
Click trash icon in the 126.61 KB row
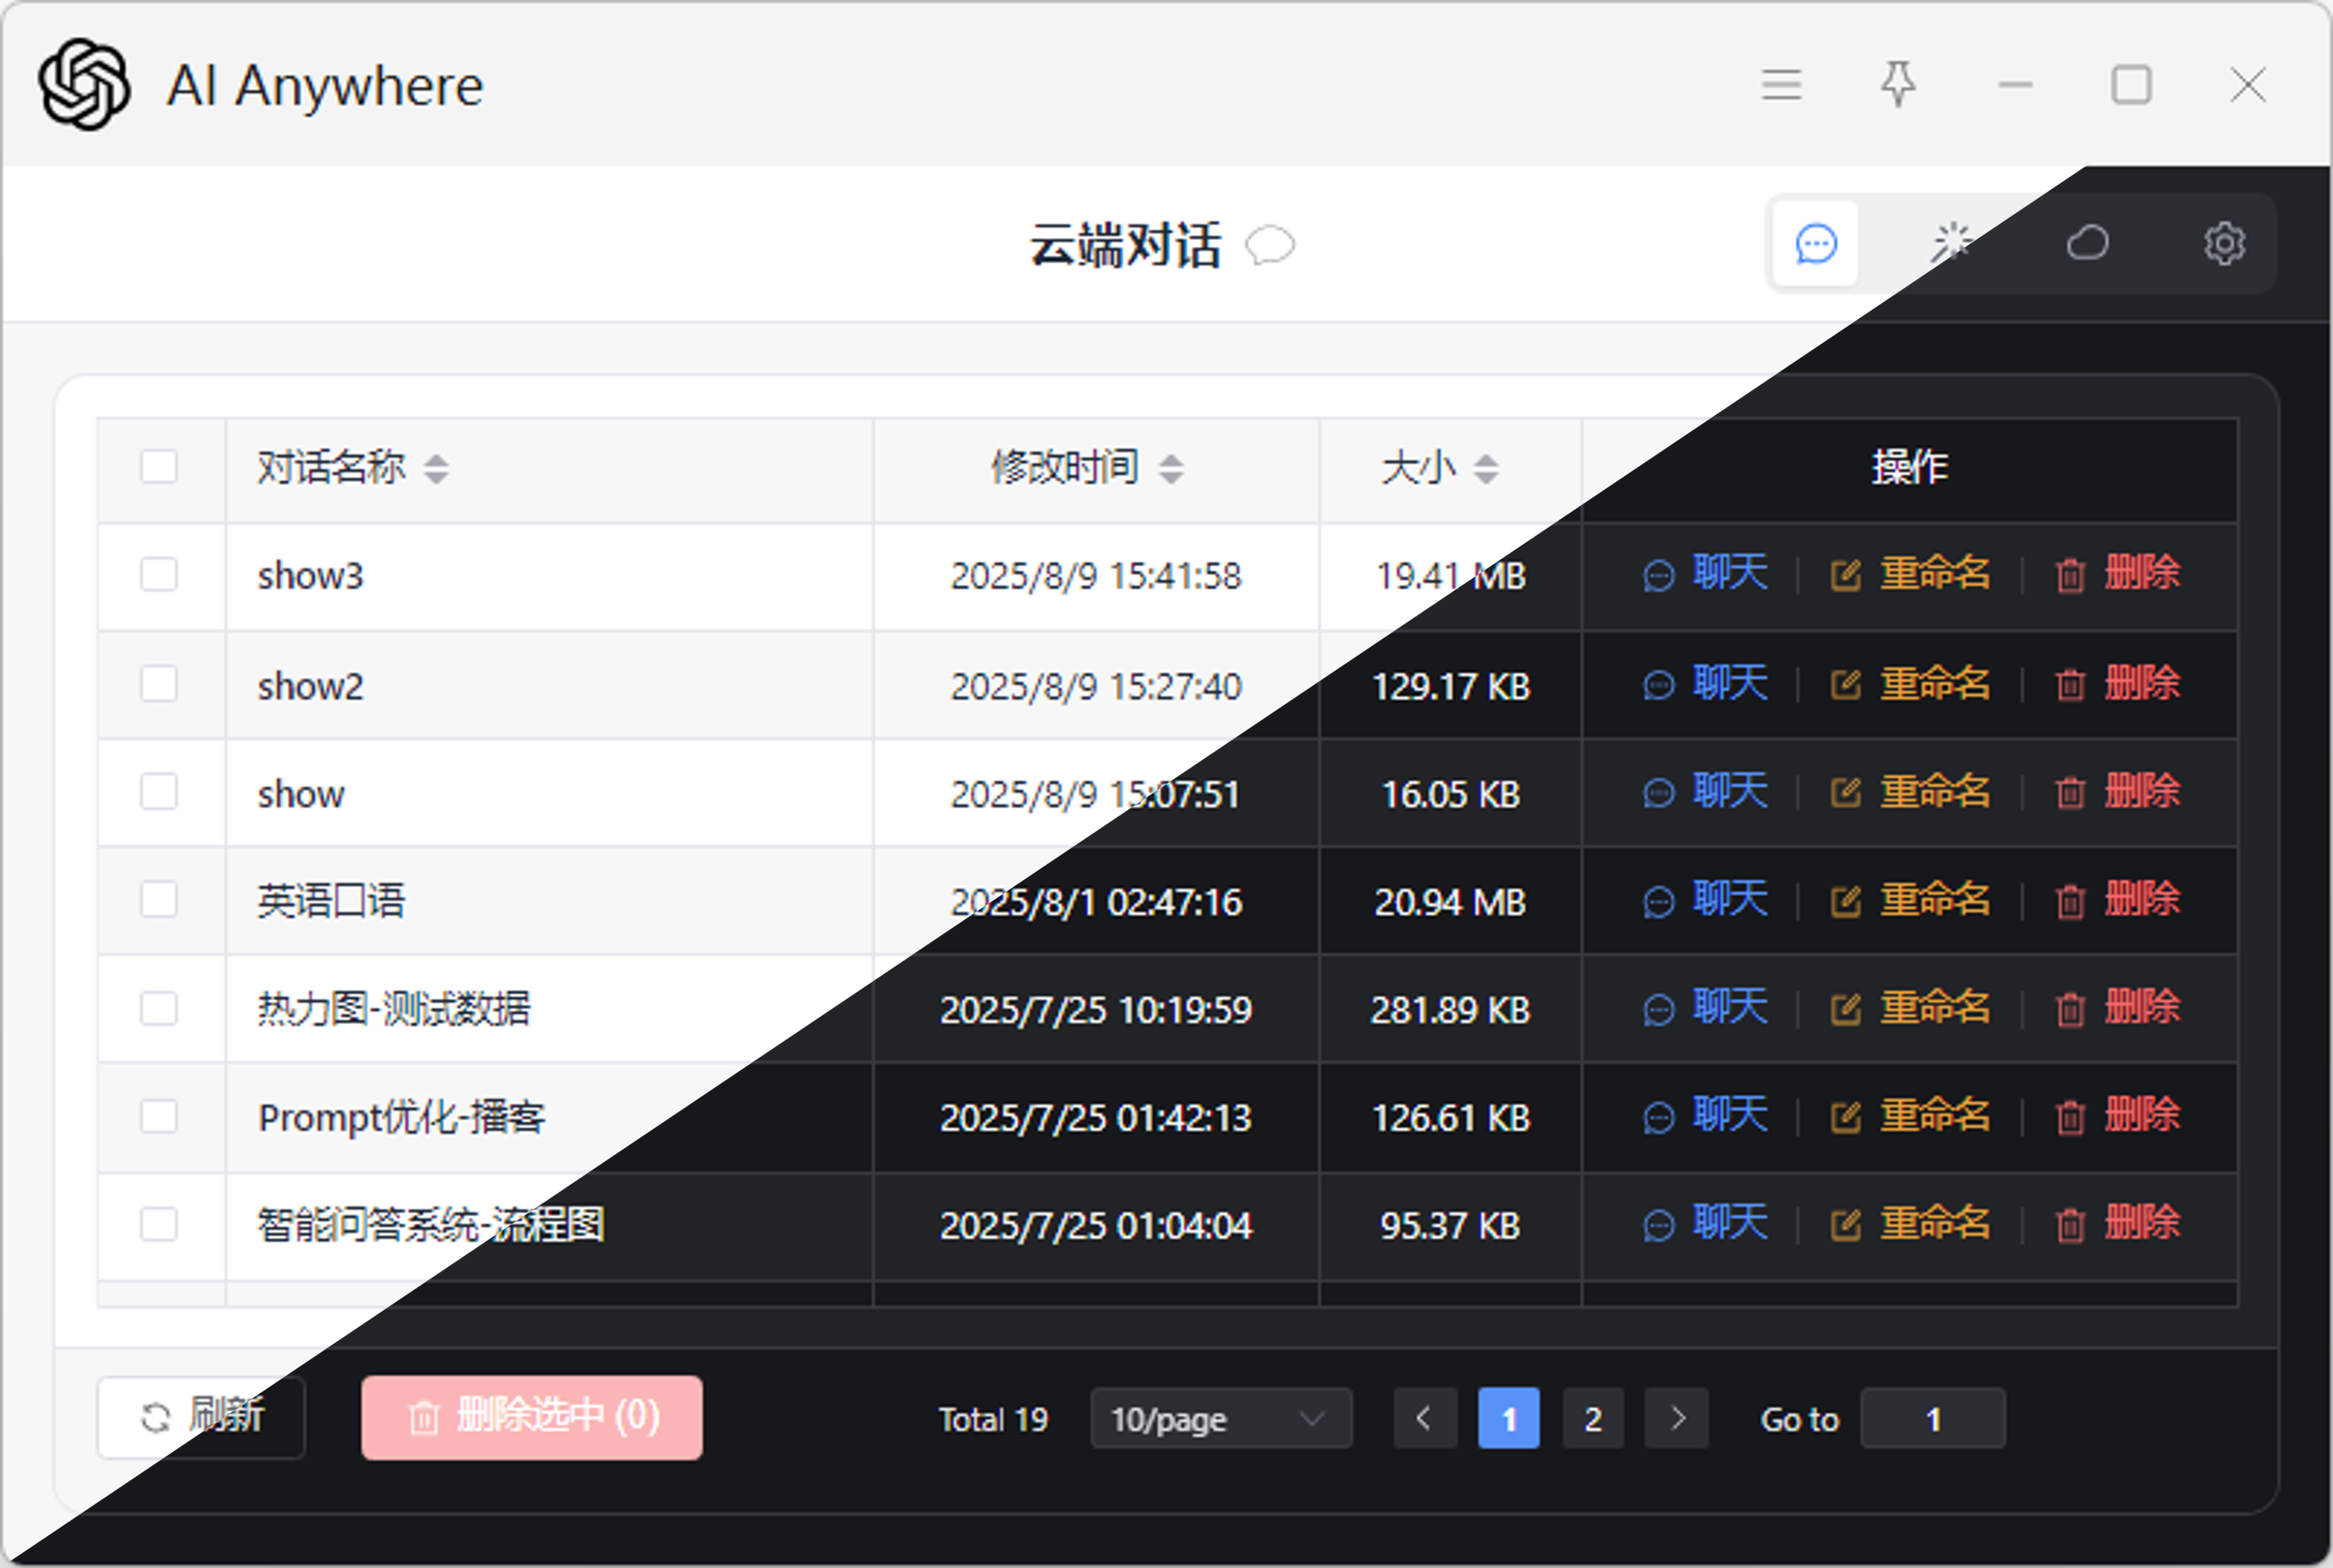click(2070, 1118)
